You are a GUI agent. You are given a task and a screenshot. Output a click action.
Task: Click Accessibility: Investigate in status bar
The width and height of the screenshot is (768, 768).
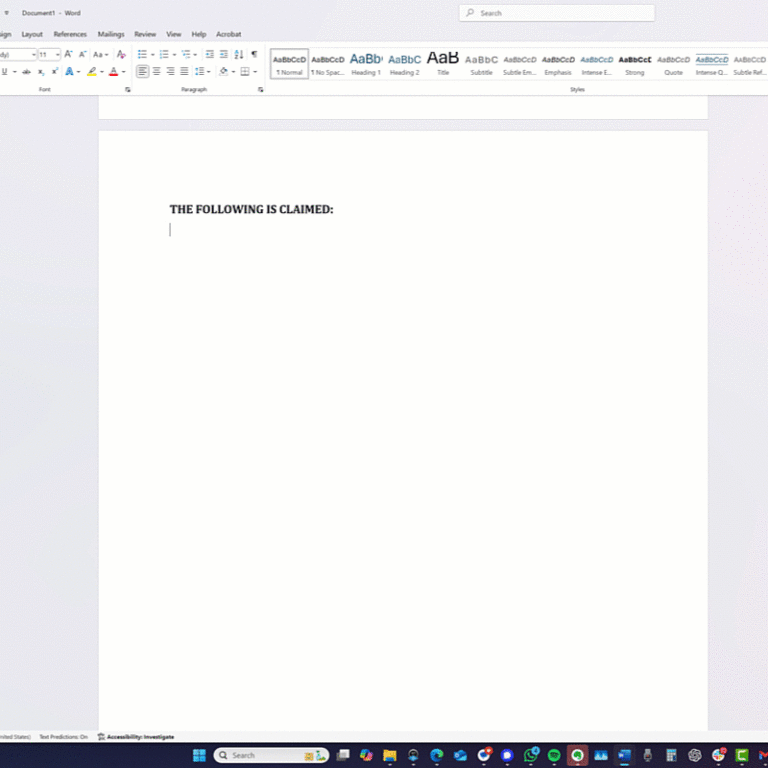point(136,737)
